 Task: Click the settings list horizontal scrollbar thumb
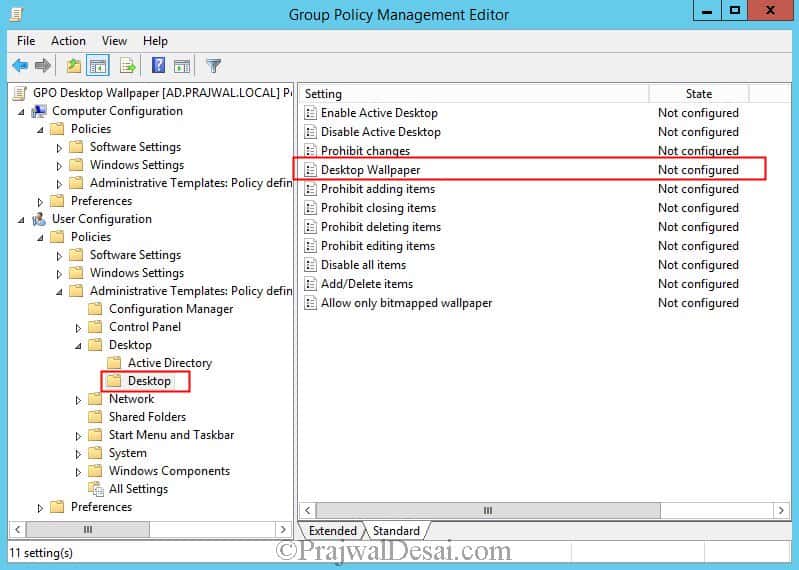pos(488,510)
